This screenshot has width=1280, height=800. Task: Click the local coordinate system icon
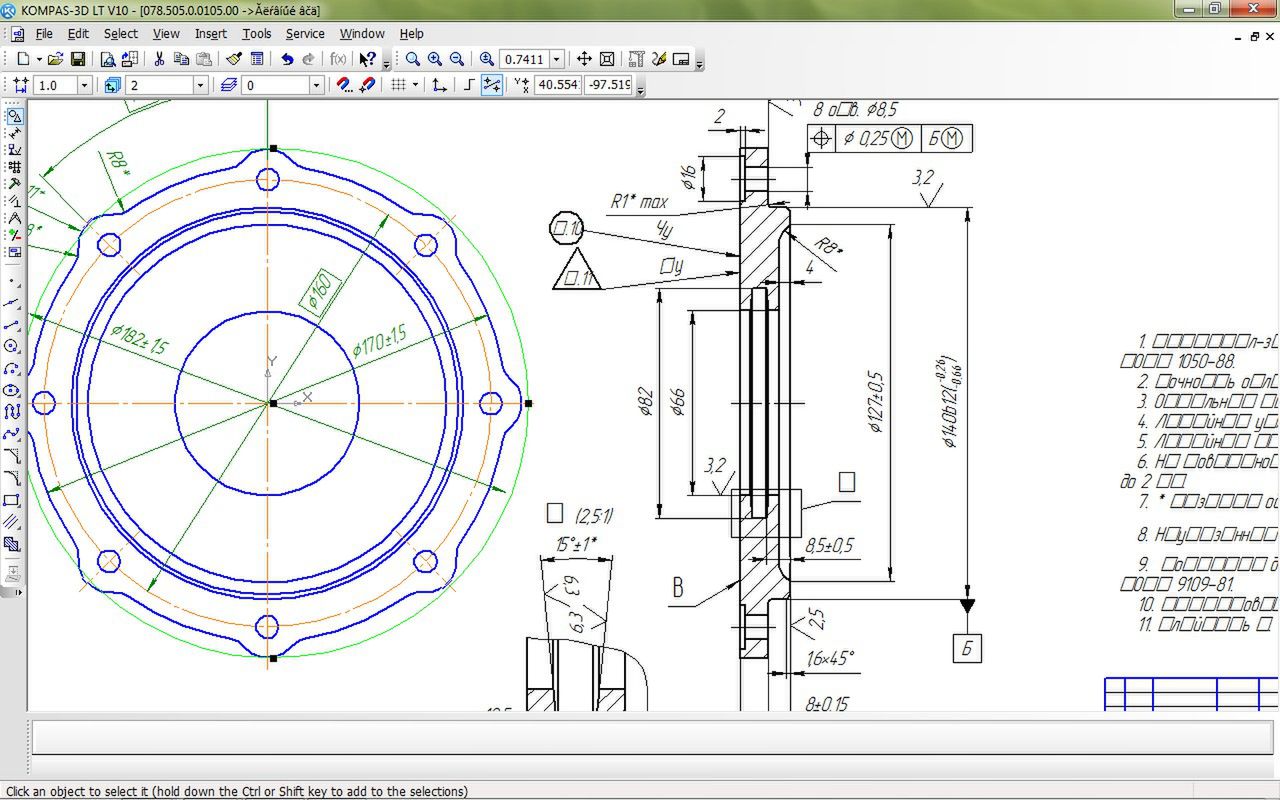click(x=439, y=85)
